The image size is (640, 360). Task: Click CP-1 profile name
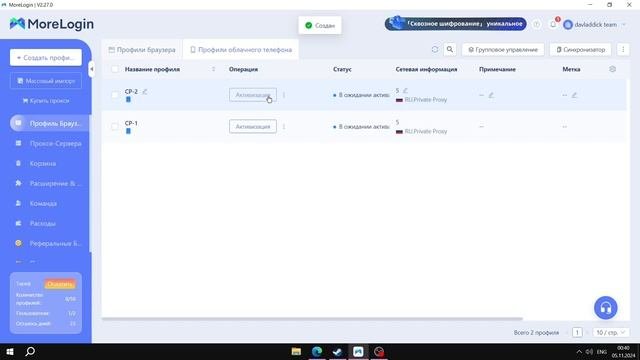tap(131, 123)
